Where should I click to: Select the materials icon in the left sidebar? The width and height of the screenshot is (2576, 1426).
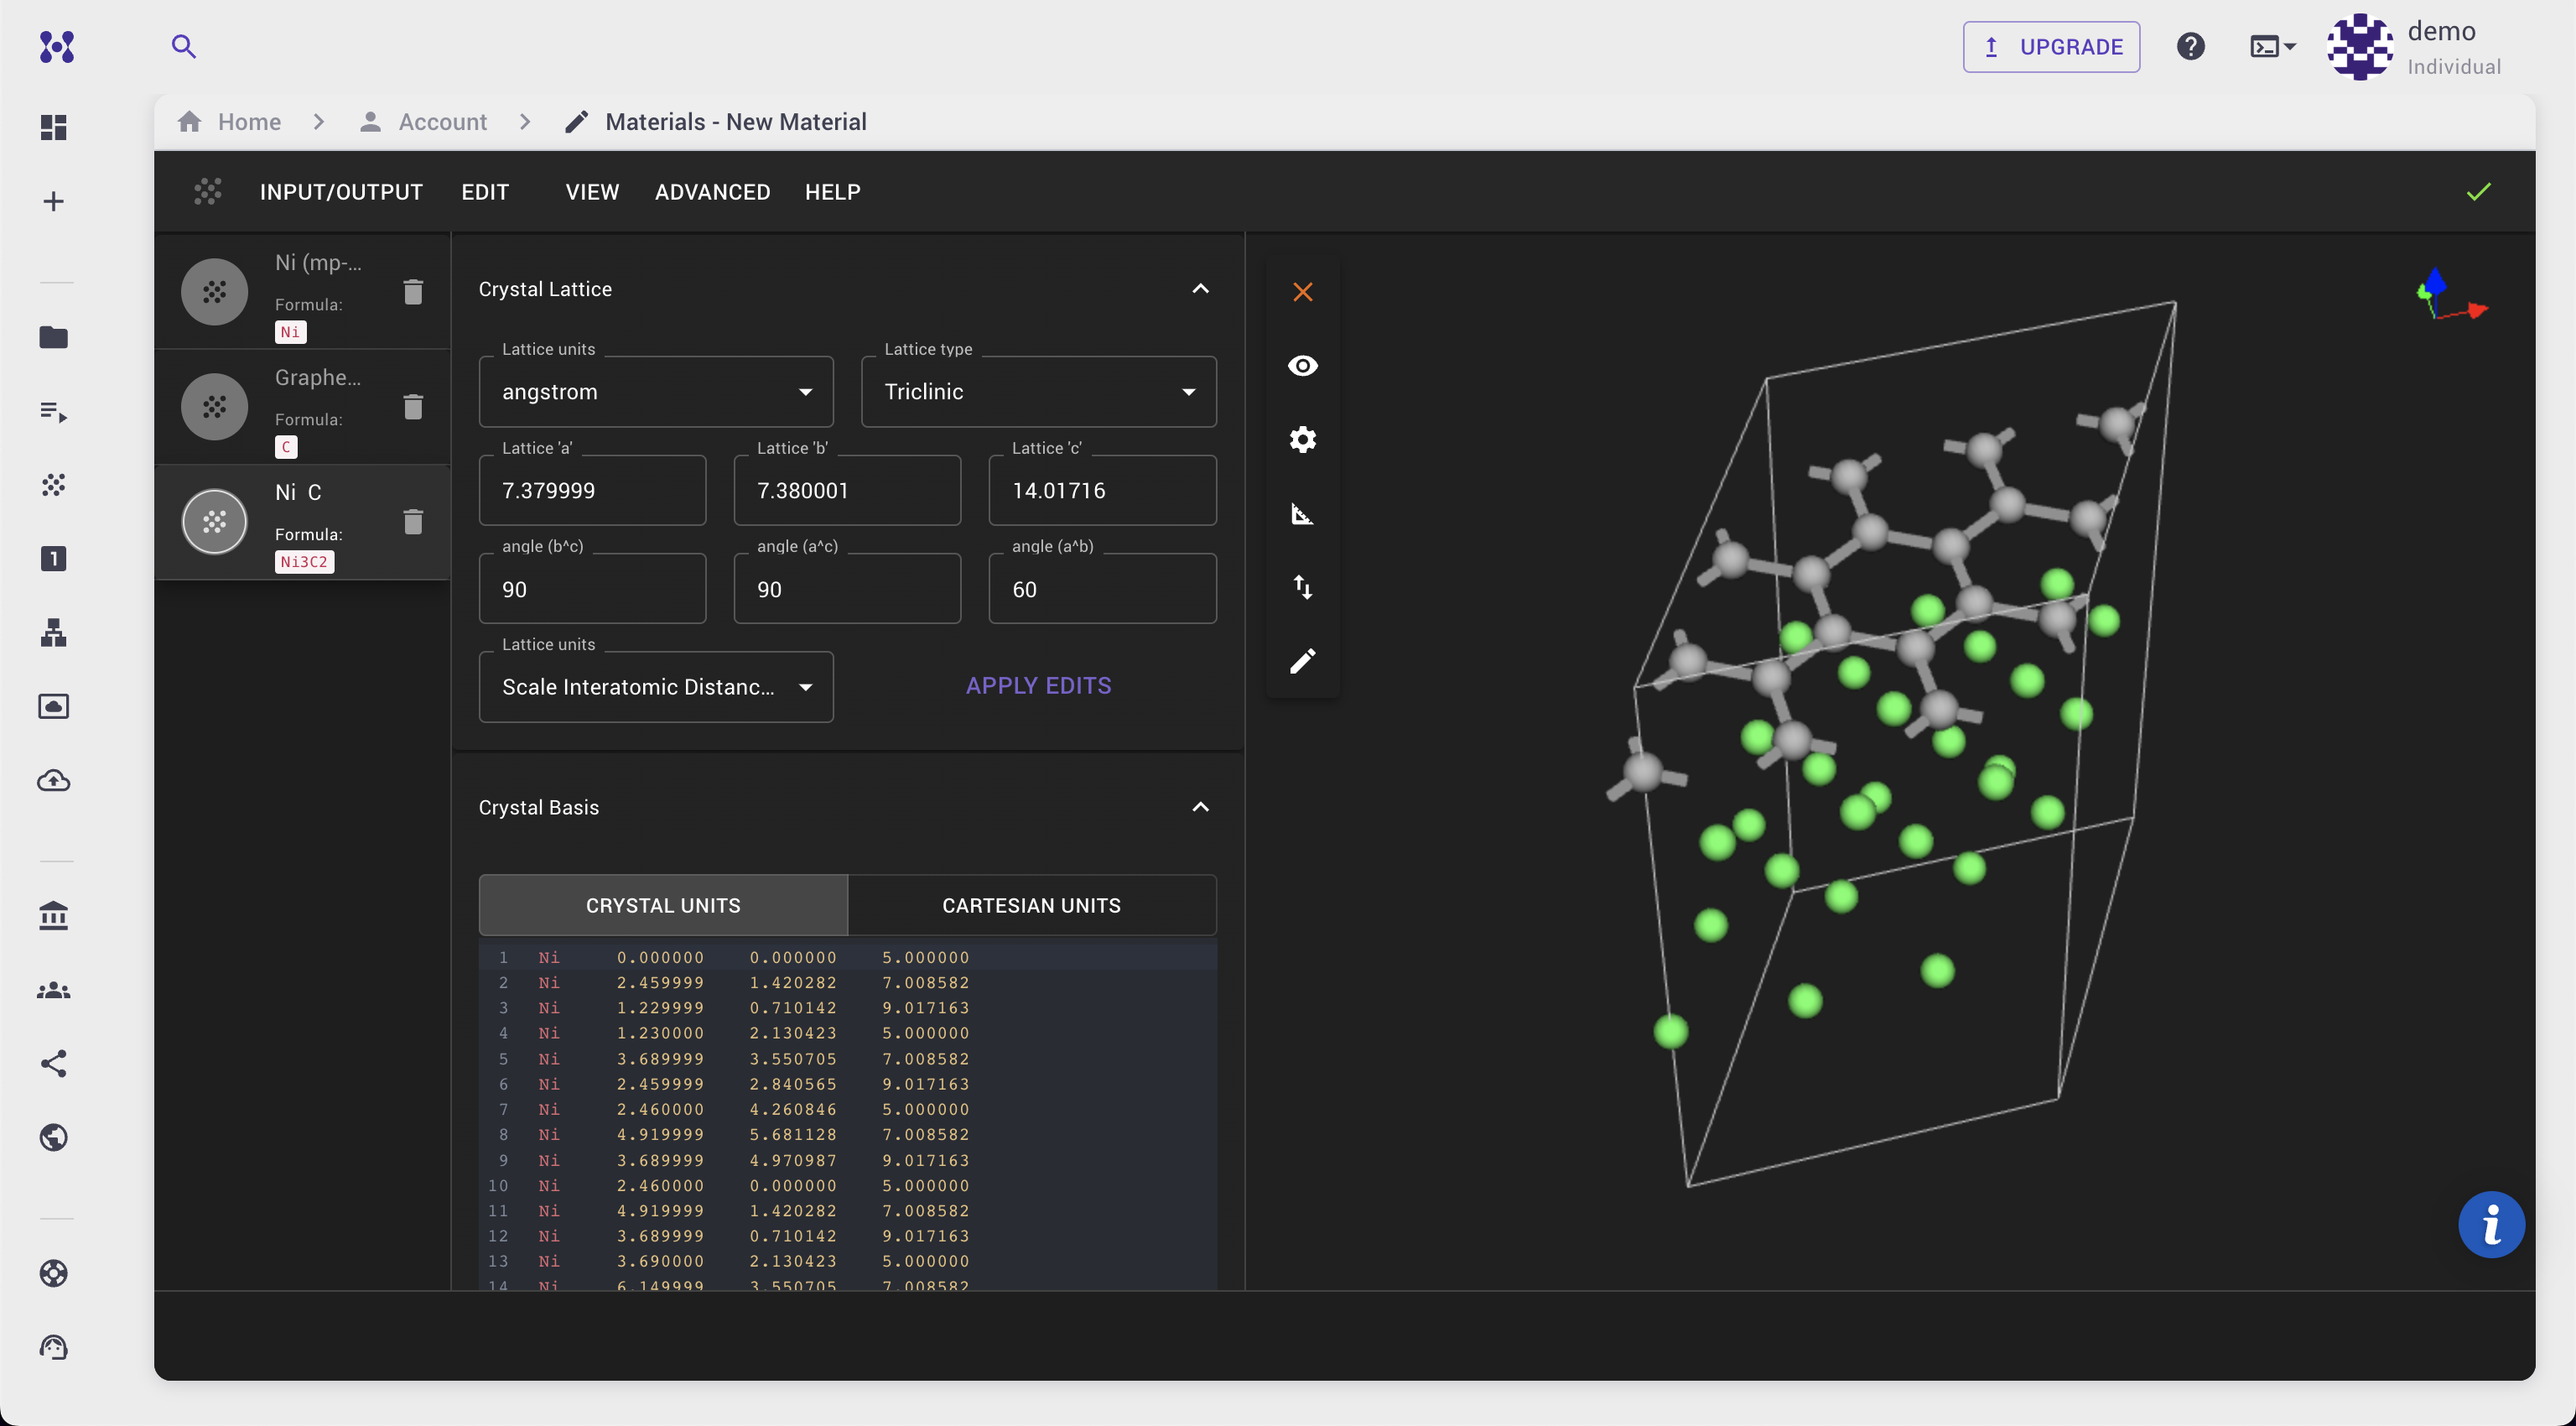click(53, 485)
